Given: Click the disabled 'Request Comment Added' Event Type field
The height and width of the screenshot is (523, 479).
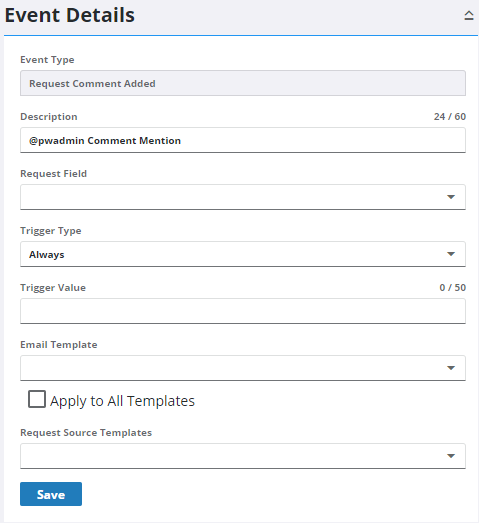Looking at the screenshot, I should point(243,83).
